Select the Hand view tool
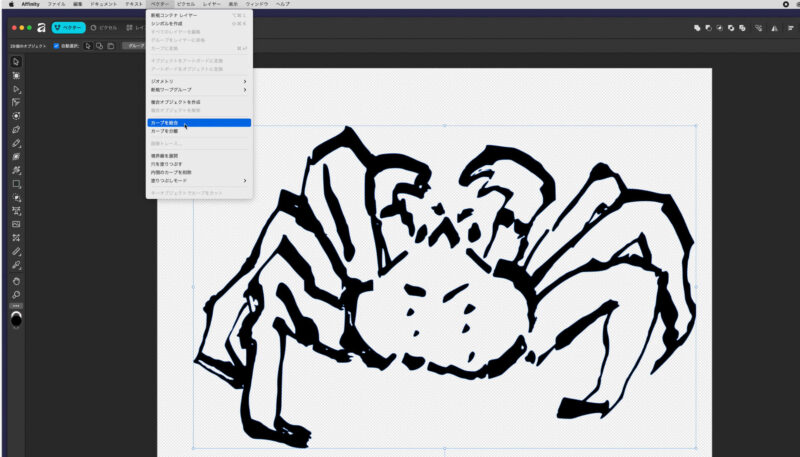This screenshot has height=457, width=800. [17, 281]
